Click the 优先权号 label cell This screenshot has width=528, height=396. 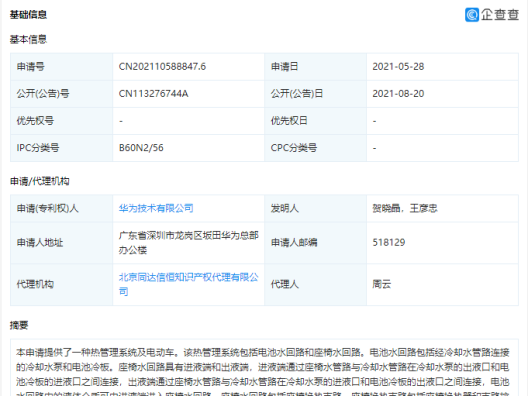62,121
